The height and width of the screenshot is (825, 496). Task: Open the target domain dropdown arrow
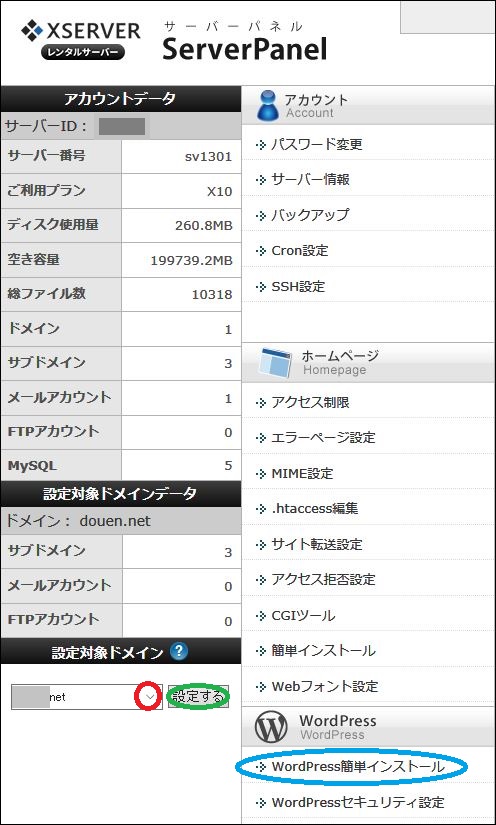tap(150, 697)
